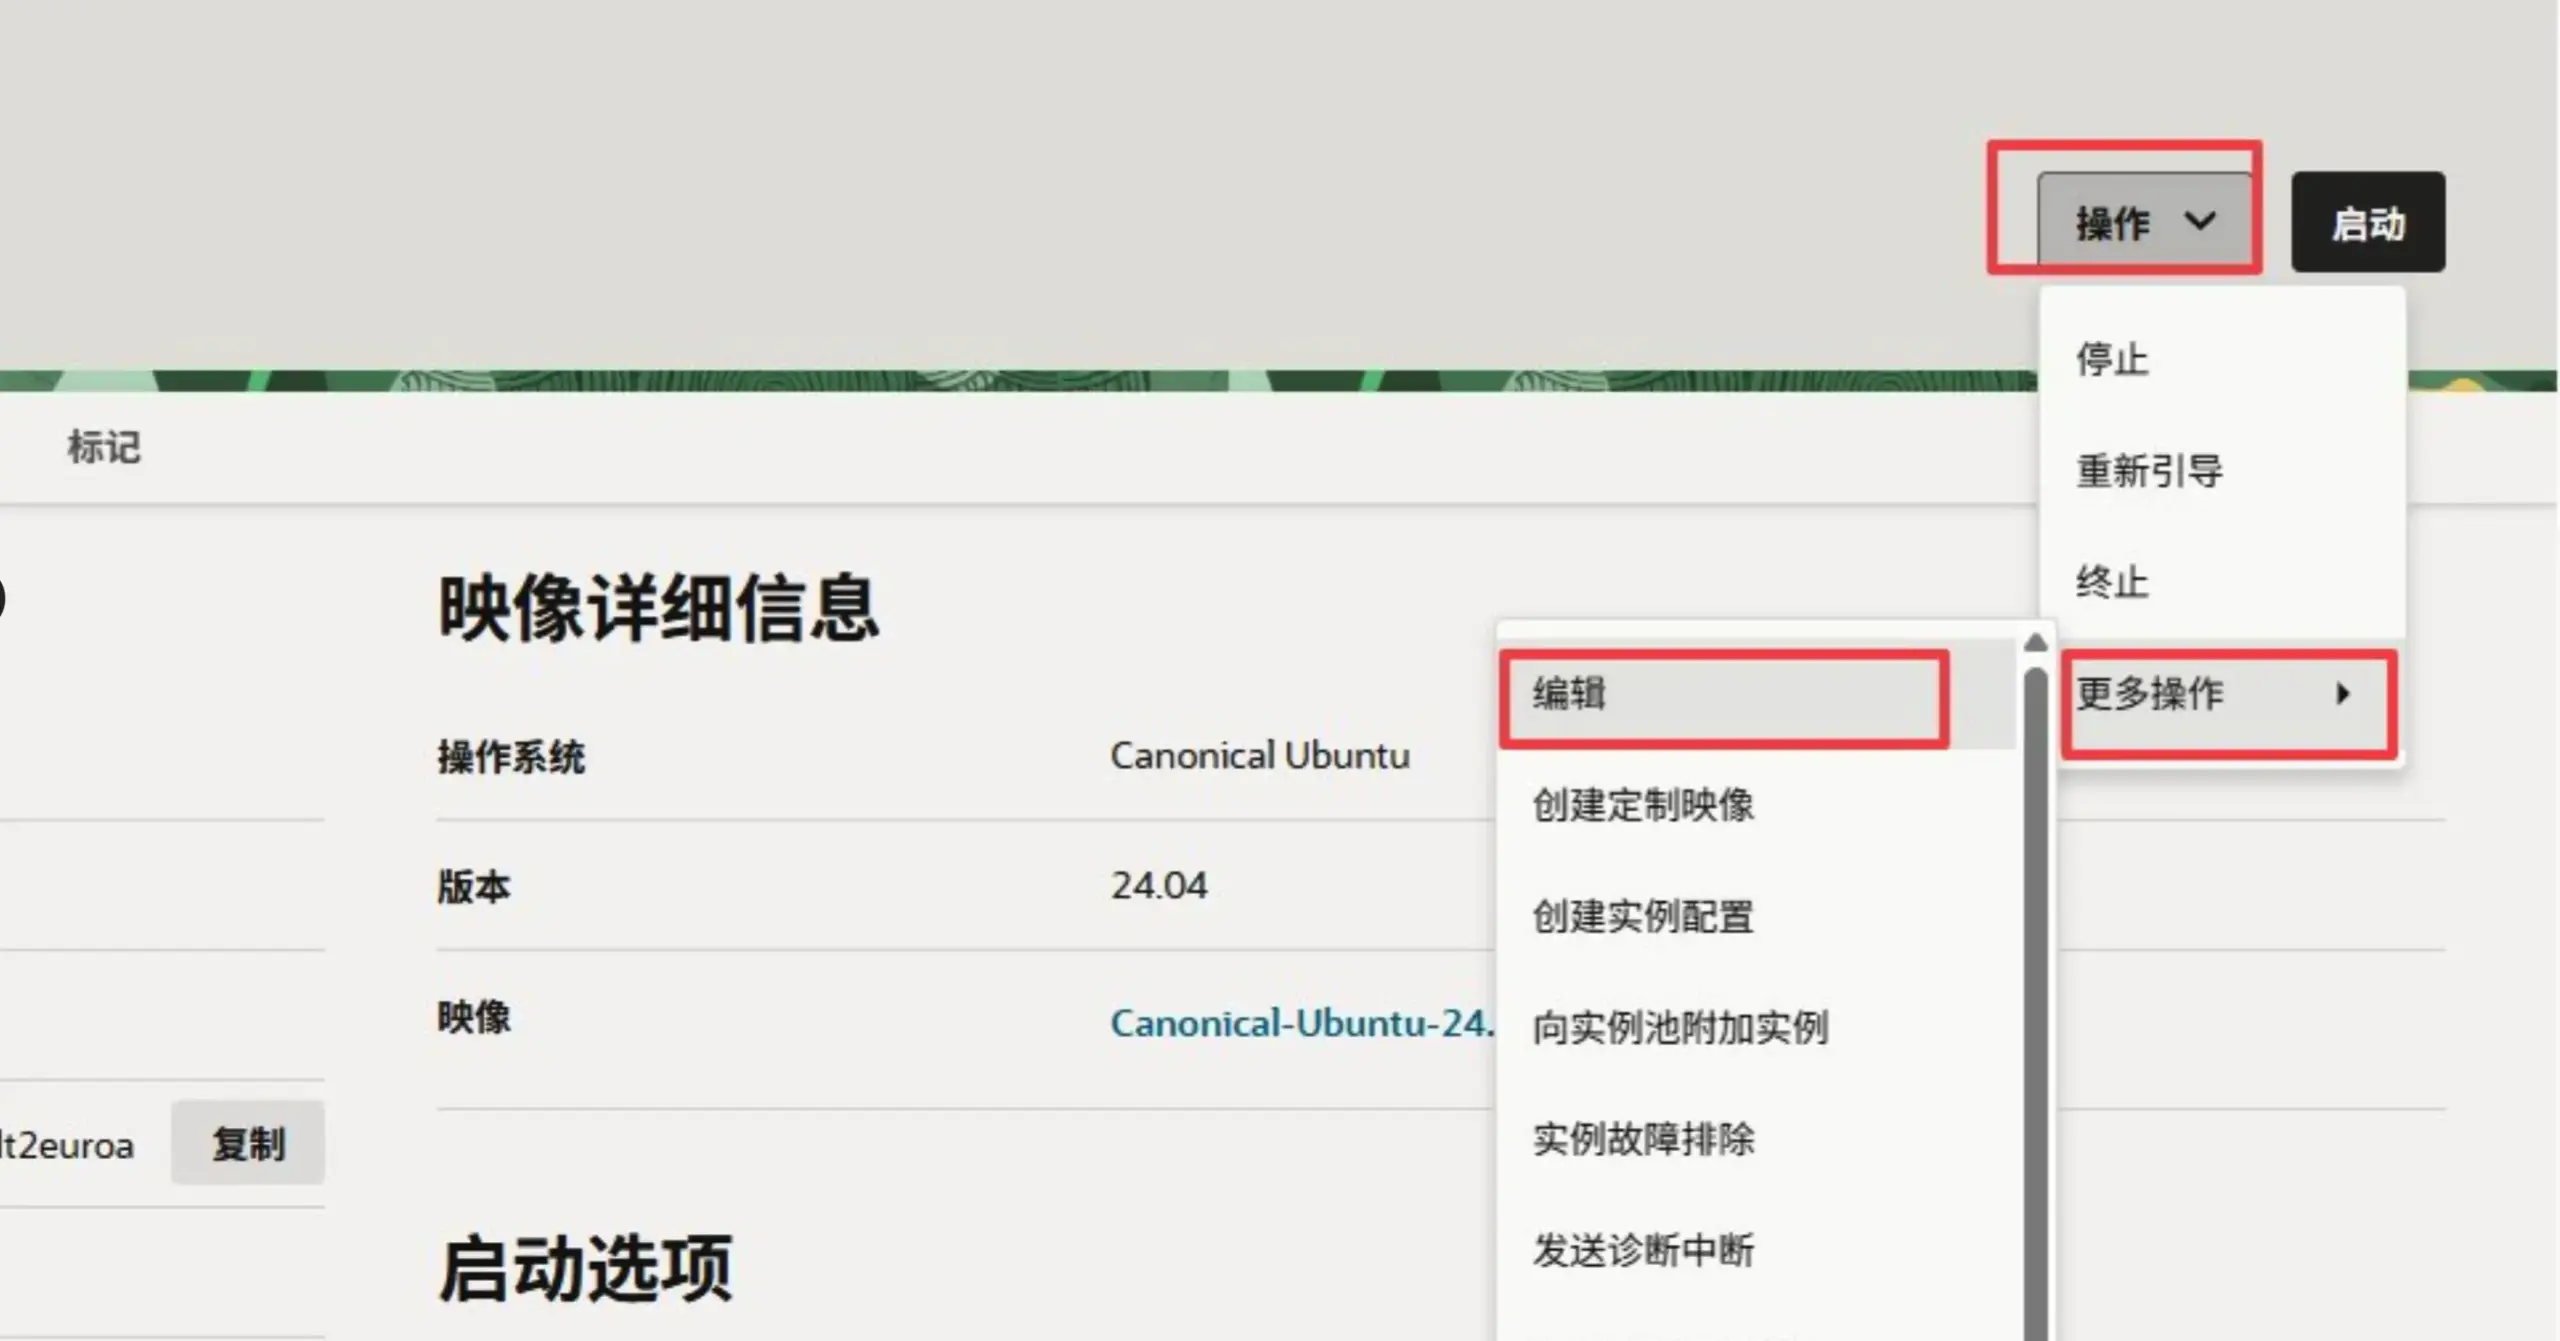Click the 操作系统 label
2560x1341 pixels.
tap(511, 757)
